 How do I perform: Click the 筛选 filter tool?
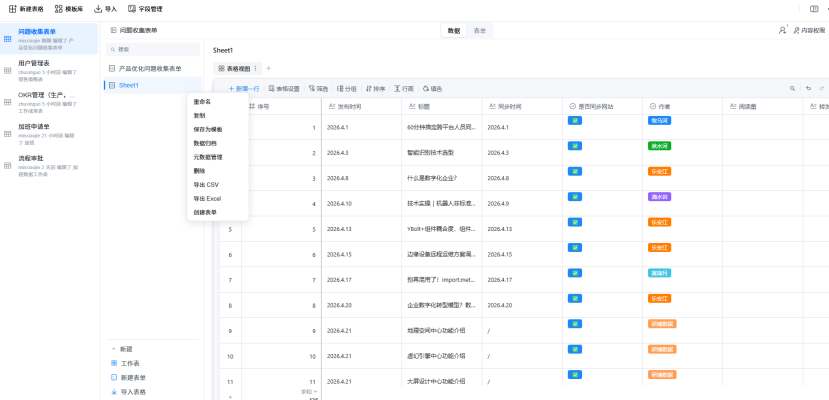coord(319,89)
